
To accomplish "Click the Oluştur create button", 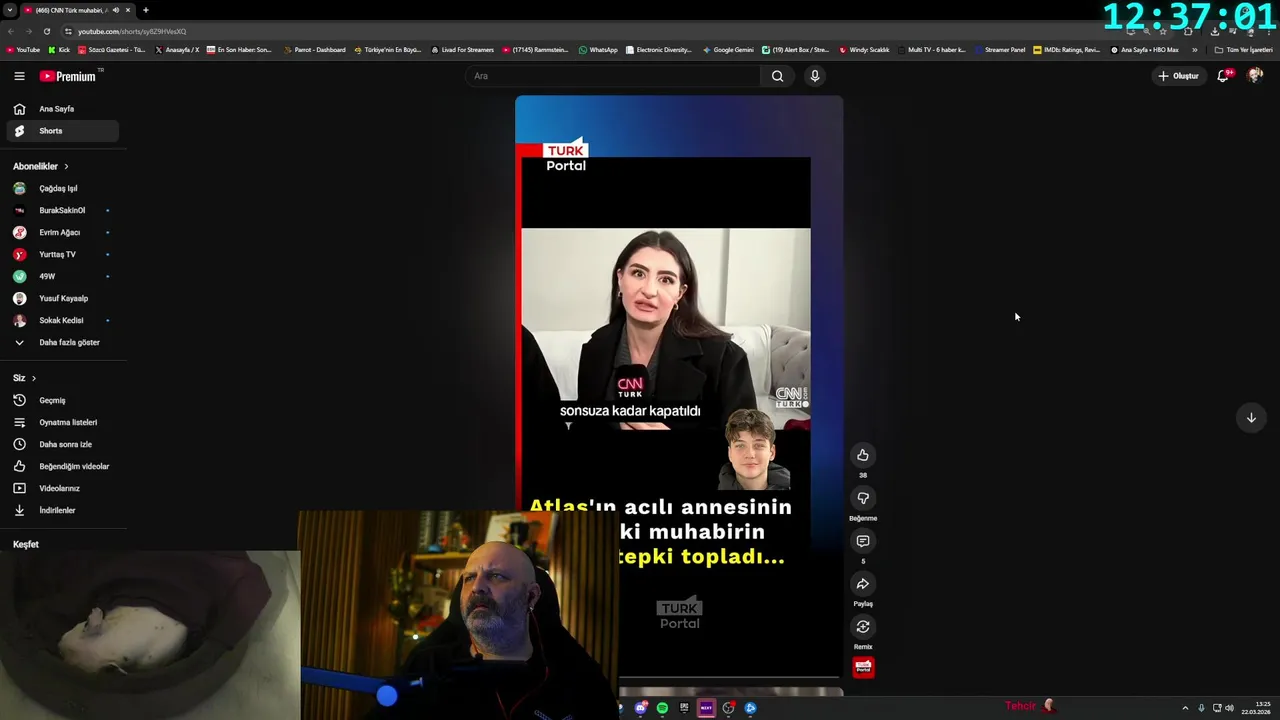I will point(1178,76).
